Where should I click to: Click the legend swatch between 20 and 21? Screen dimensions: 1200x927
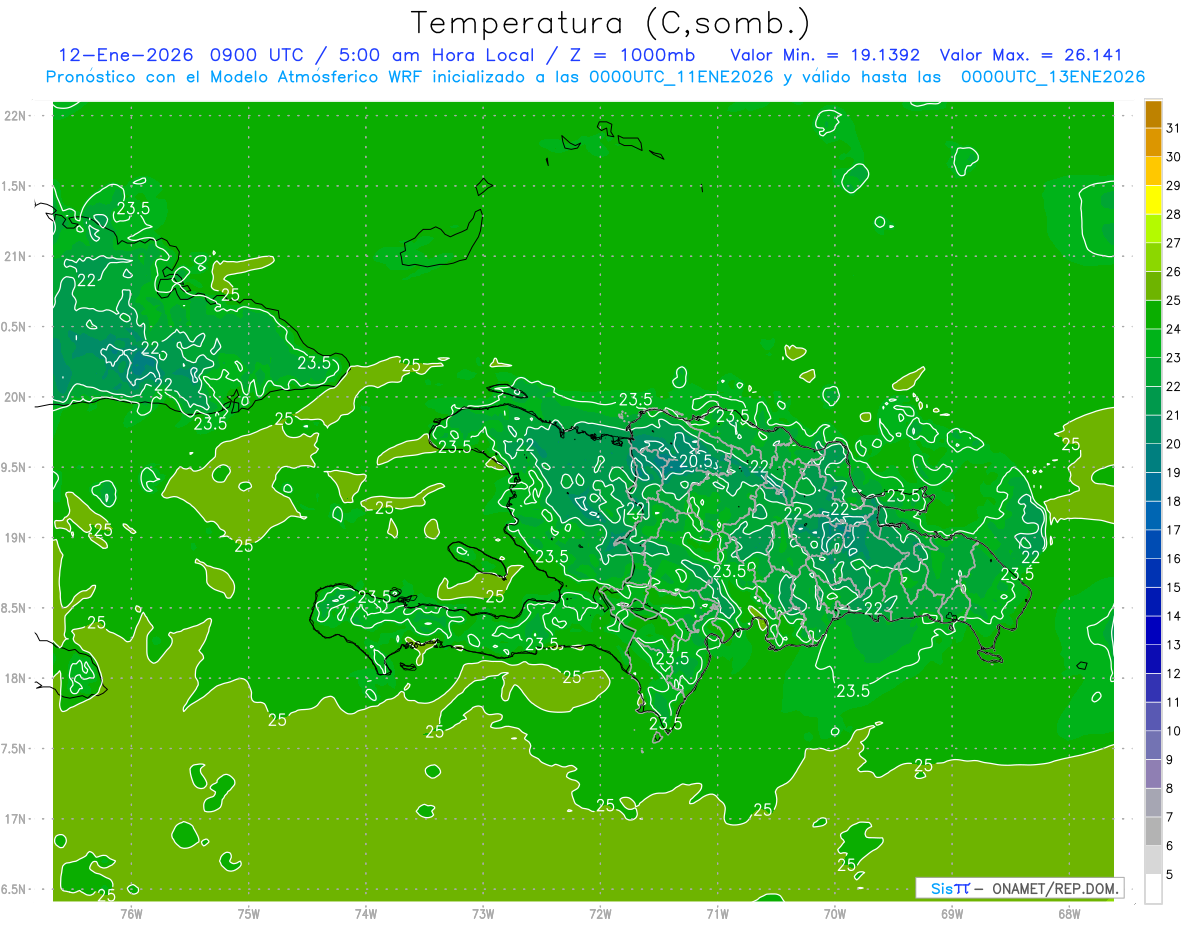[x=1153, y=430]
